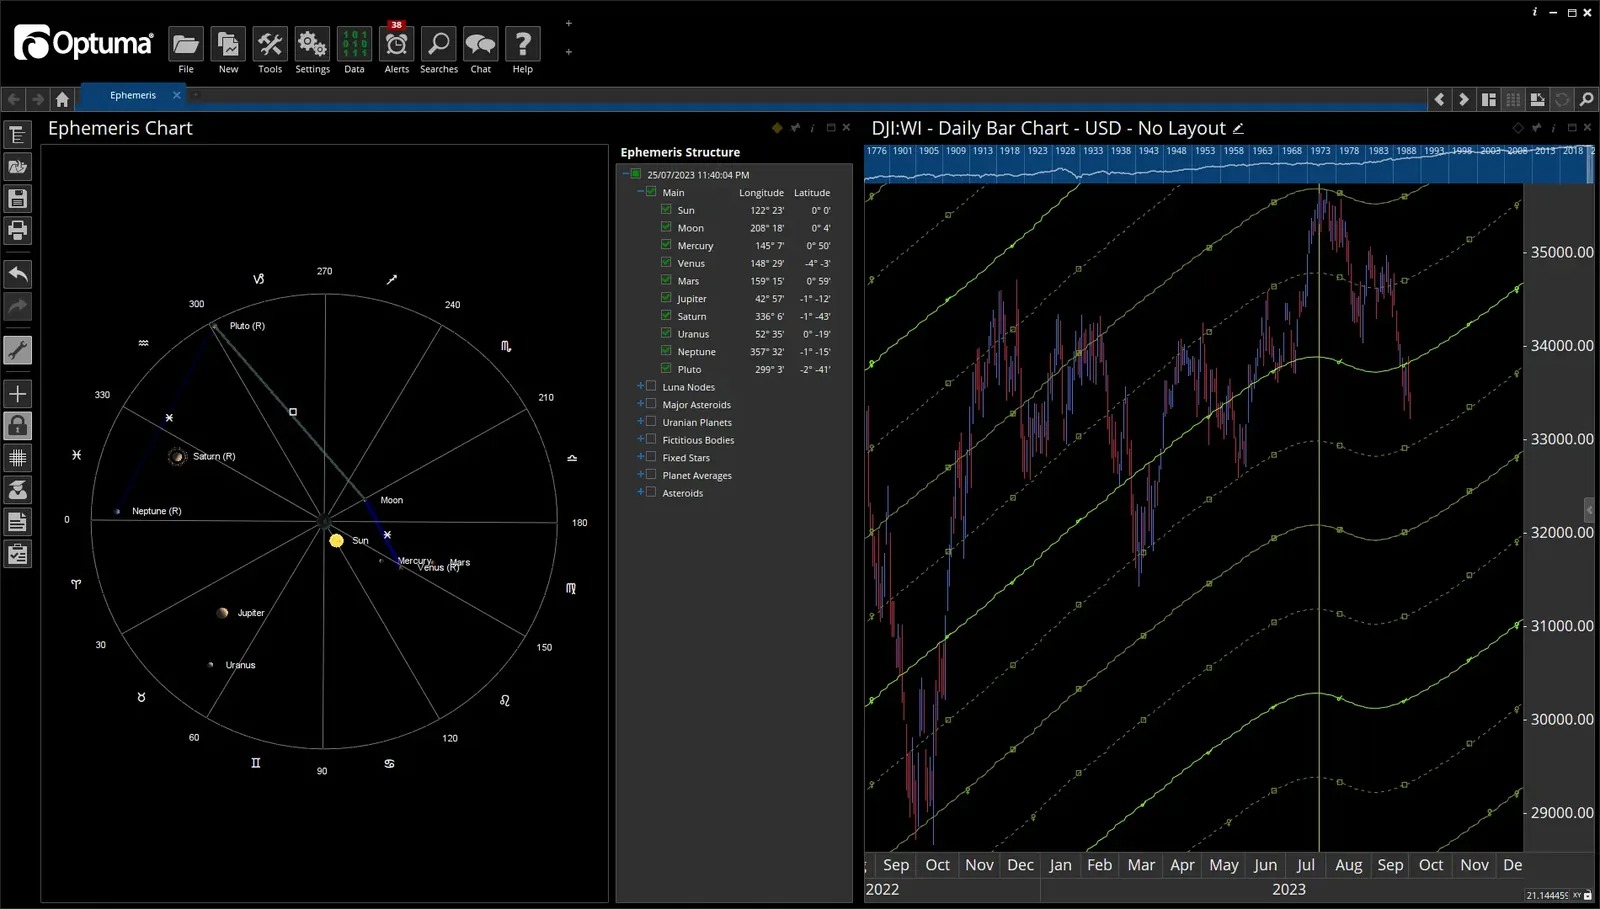
Task: Click the Longitude column header
Action: pyautogui.click(x=761, y=193)
